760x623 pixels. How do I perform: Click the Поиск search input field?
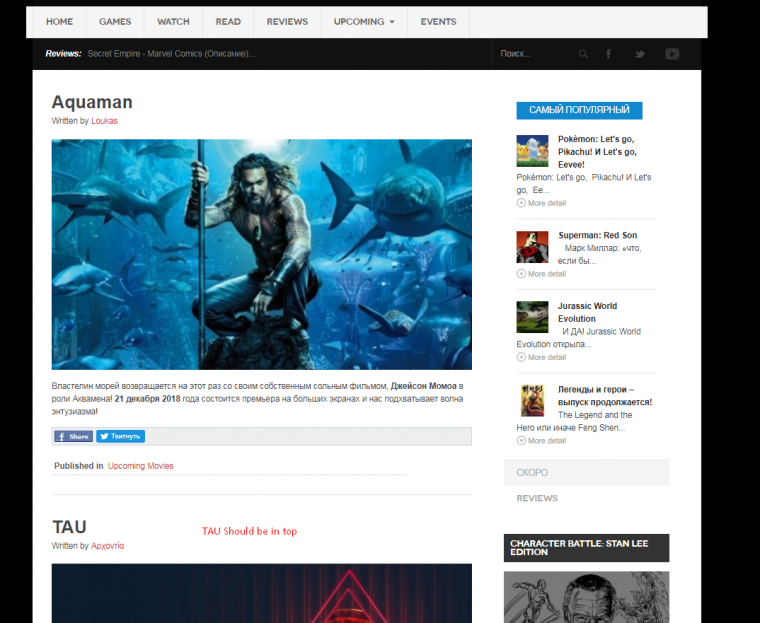click(x=536, y=54)
